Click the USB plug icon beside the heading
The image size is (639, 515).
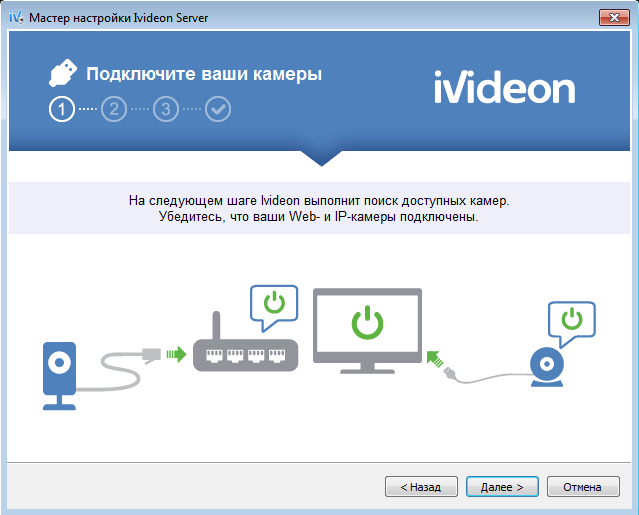point(63,73)
